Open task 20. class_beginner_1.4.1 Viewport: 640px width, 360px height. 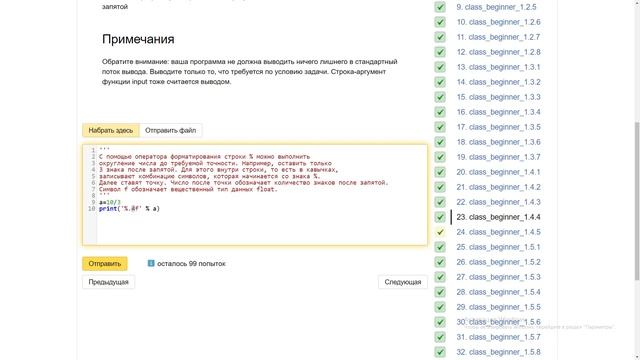coord(498,172)
